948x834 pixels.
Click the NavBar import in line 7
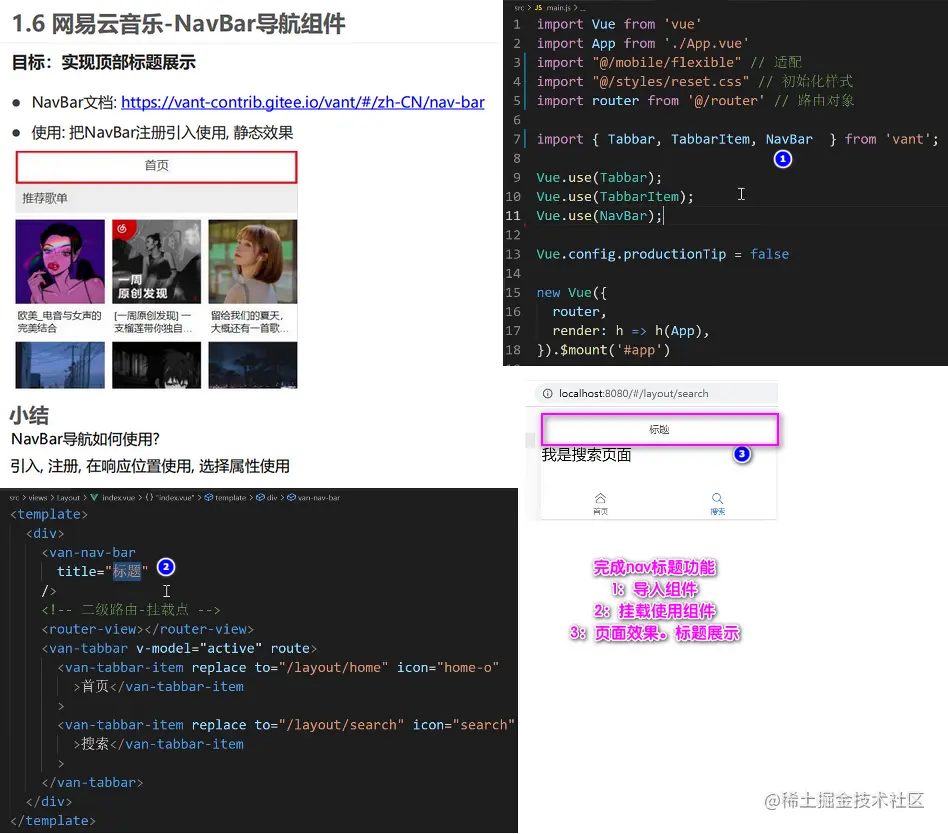[789, 139]
